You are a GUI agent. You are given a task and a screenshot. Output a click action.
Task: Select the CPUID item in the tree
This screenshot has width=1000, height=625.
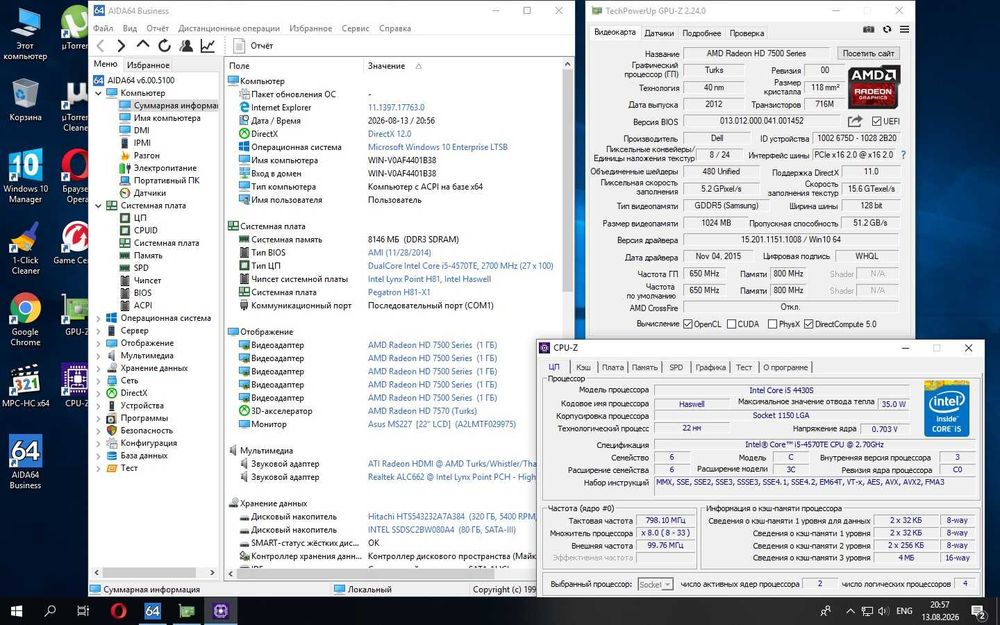145,230
